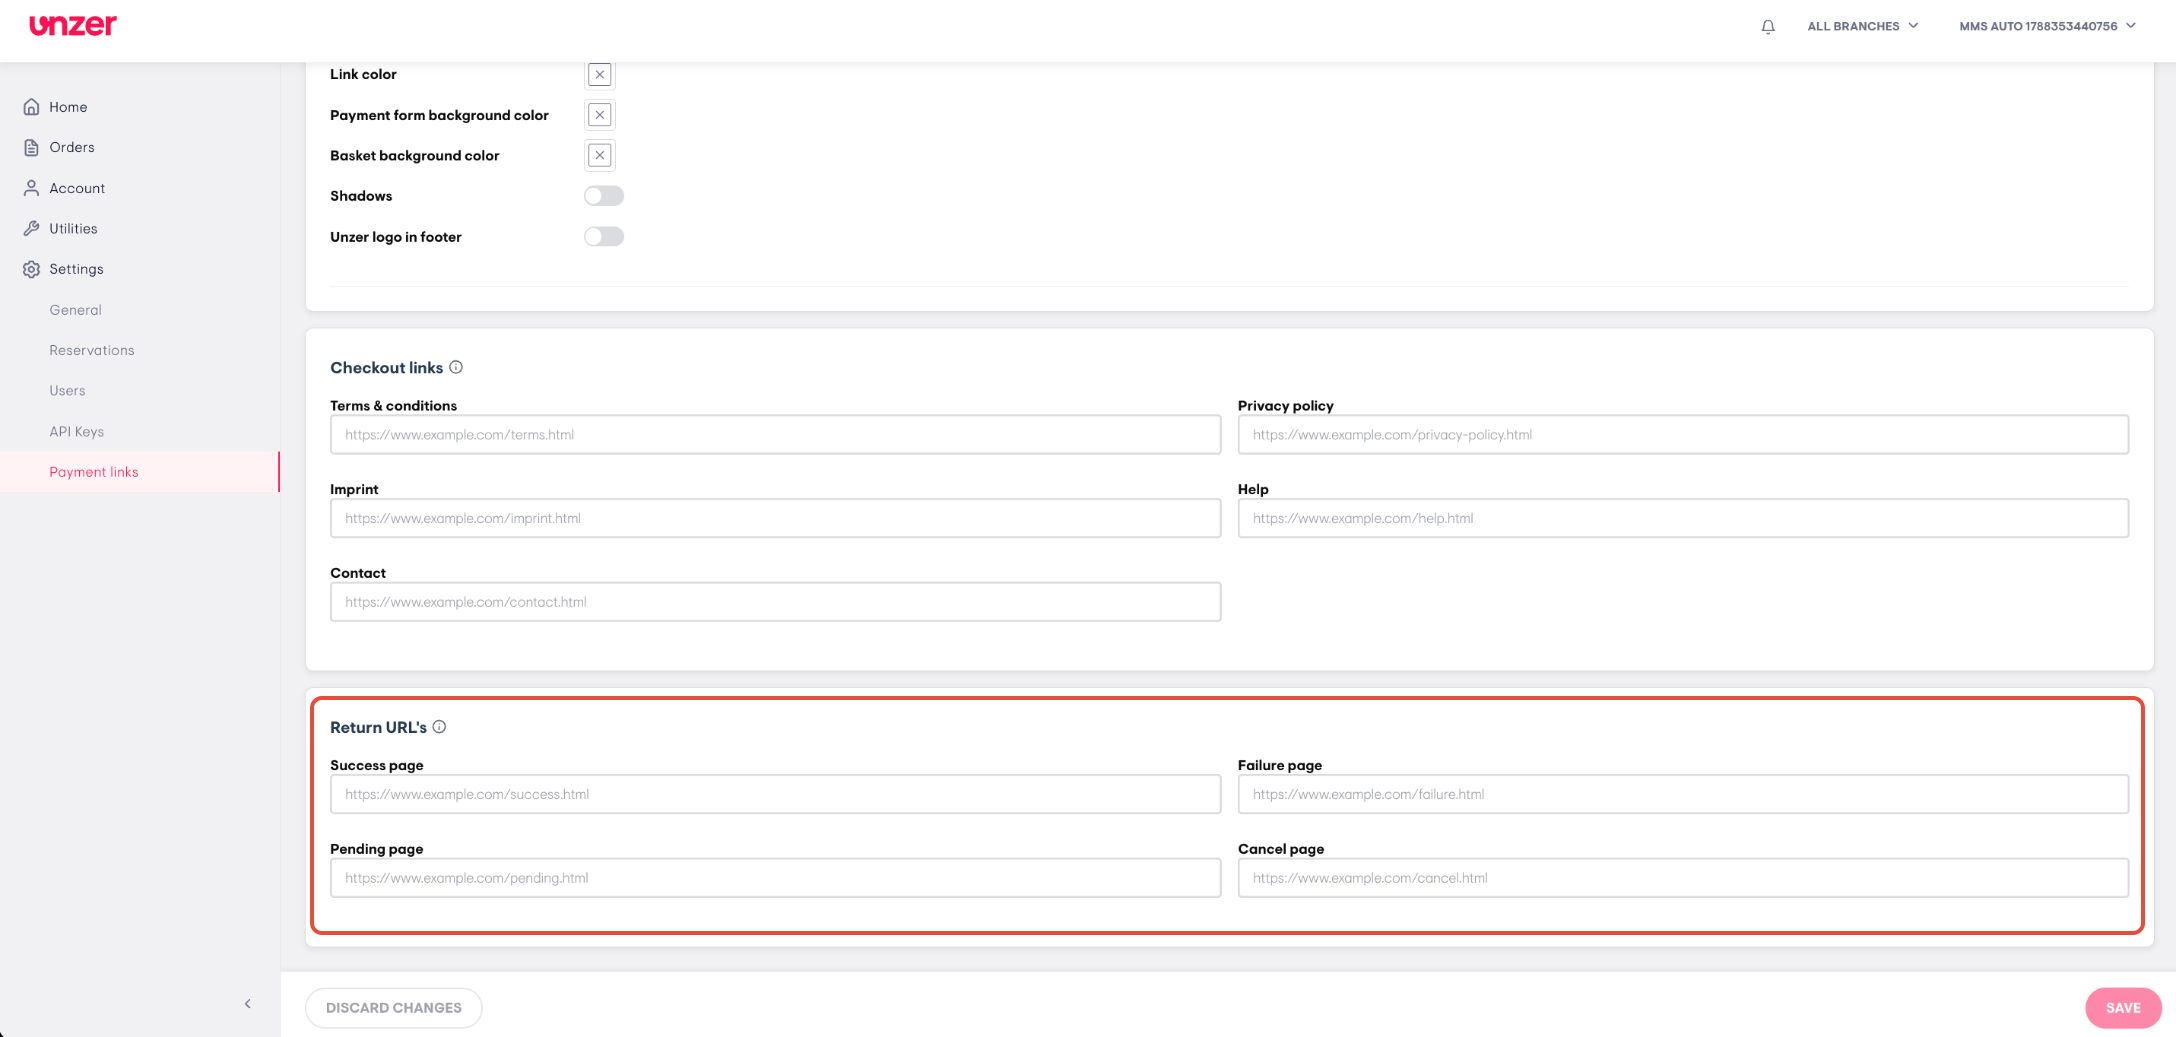The image size is (2176, 1037).
Task: Open Basket background color swatch
Action: tap(600, 156)
